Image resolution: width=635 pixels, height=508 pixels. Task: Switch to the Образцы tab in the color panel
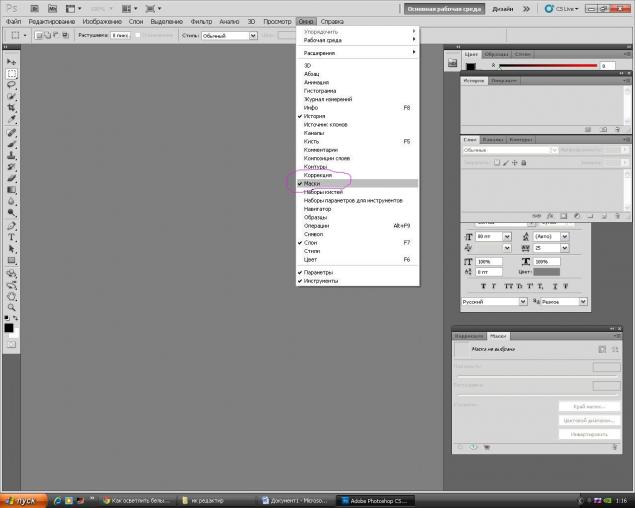click(496, 54)
